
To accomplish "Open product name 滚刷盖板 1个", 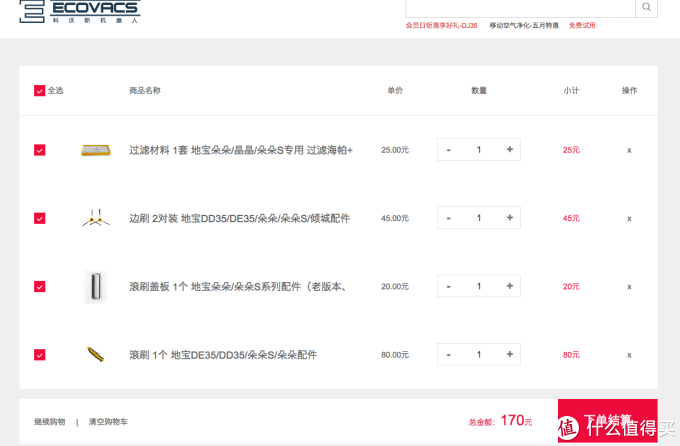I will click(238, 287).
